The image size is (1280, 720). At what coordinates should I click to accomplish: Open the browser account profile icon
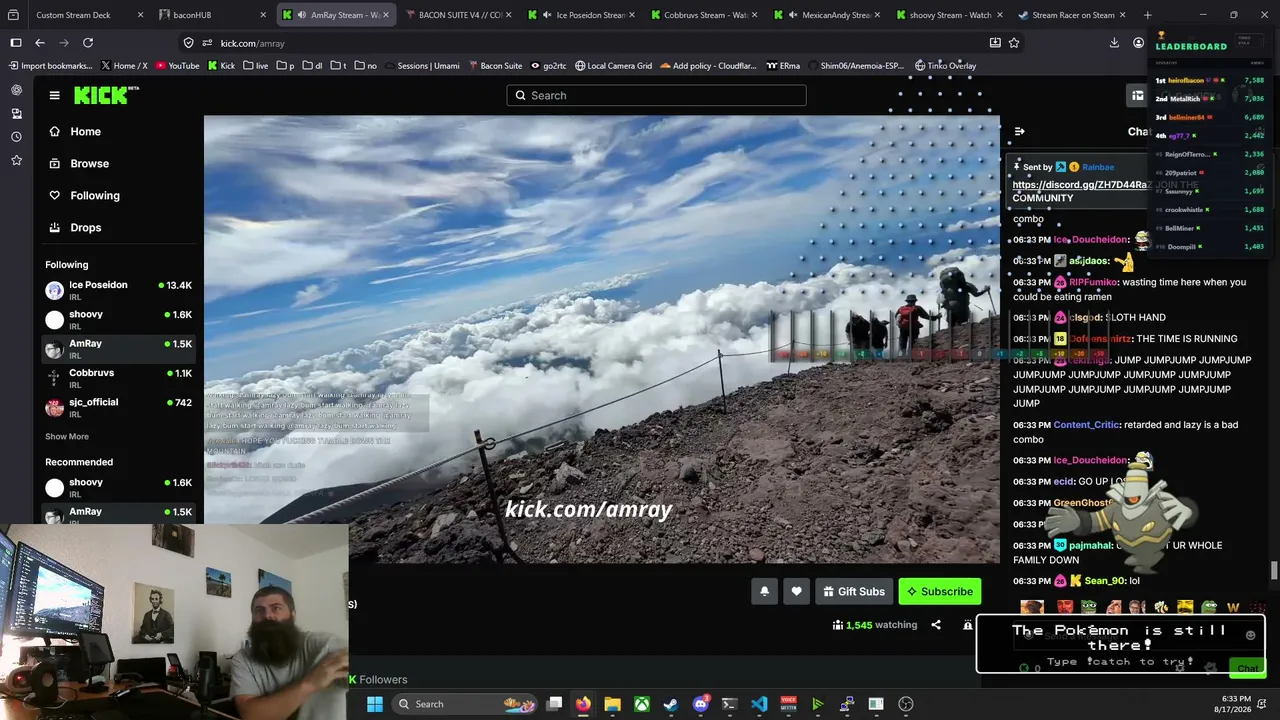point(1138,43)
